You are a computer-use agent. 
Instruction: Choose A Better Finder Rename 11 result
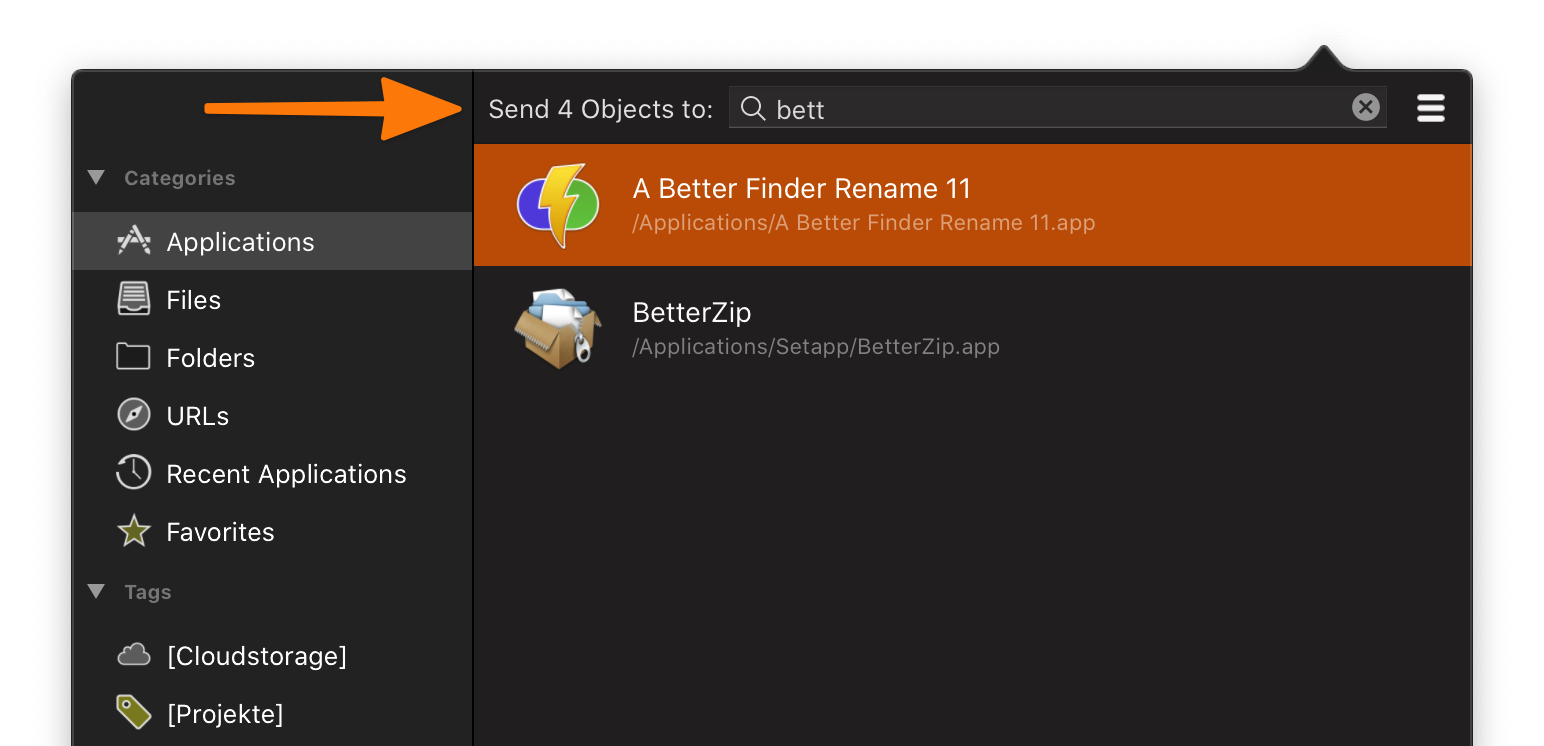coord(972,205)
